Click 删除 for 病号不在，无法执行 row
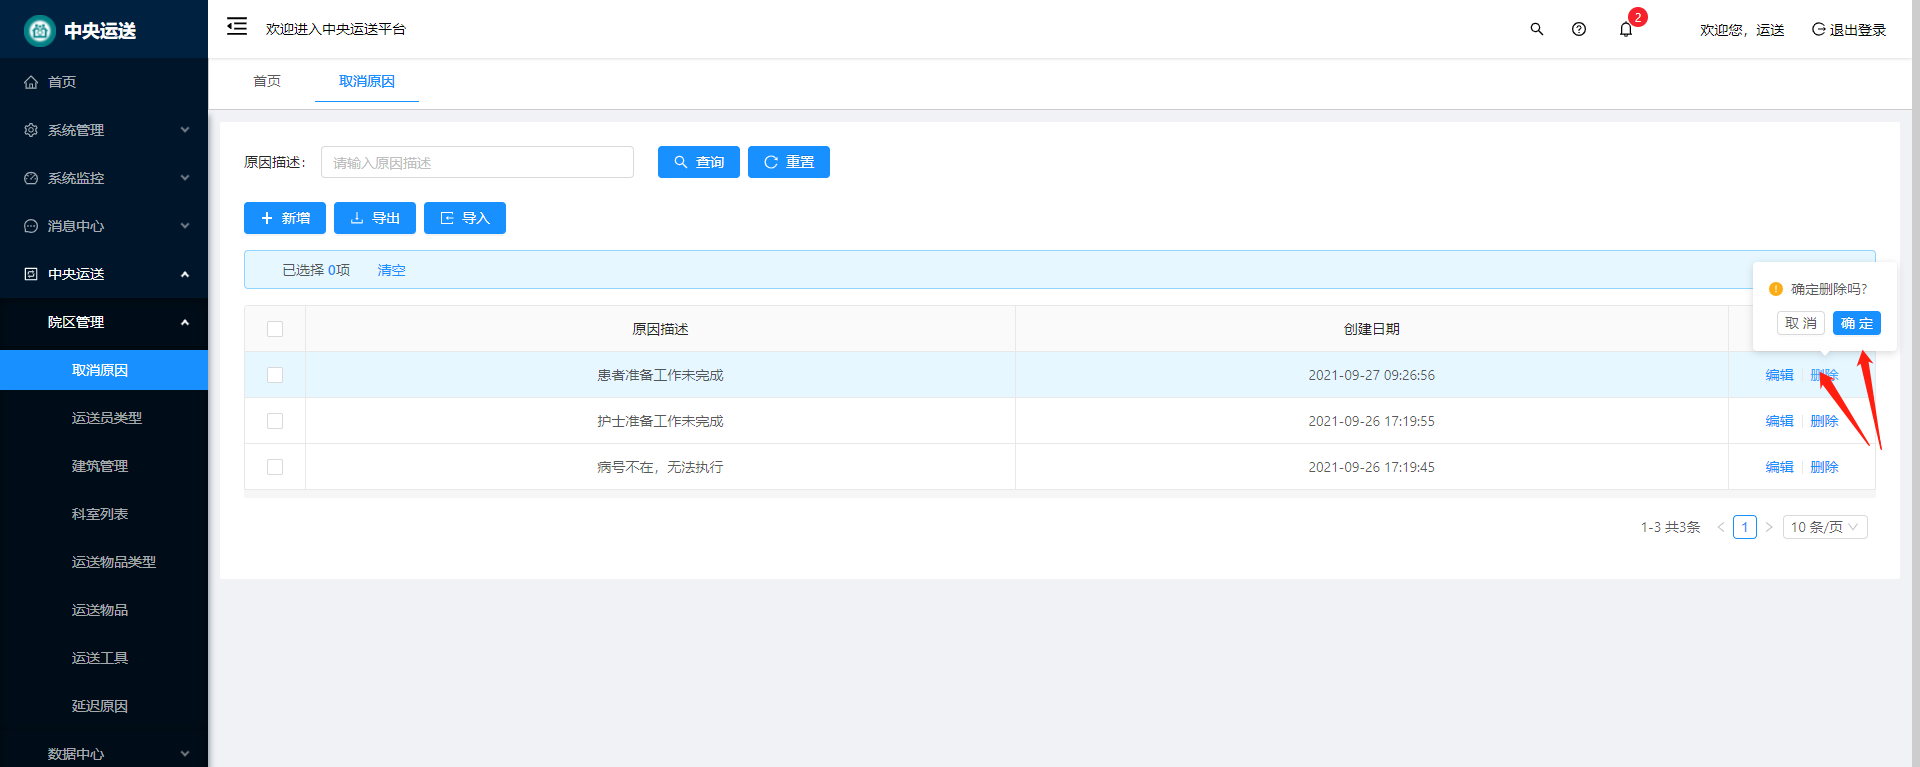 [x=1824, y=467]
